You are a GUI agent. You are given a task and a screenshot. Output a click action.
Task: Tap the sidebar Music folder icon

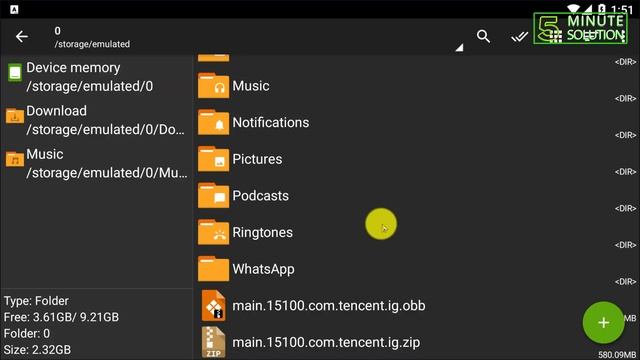[15, 159]
